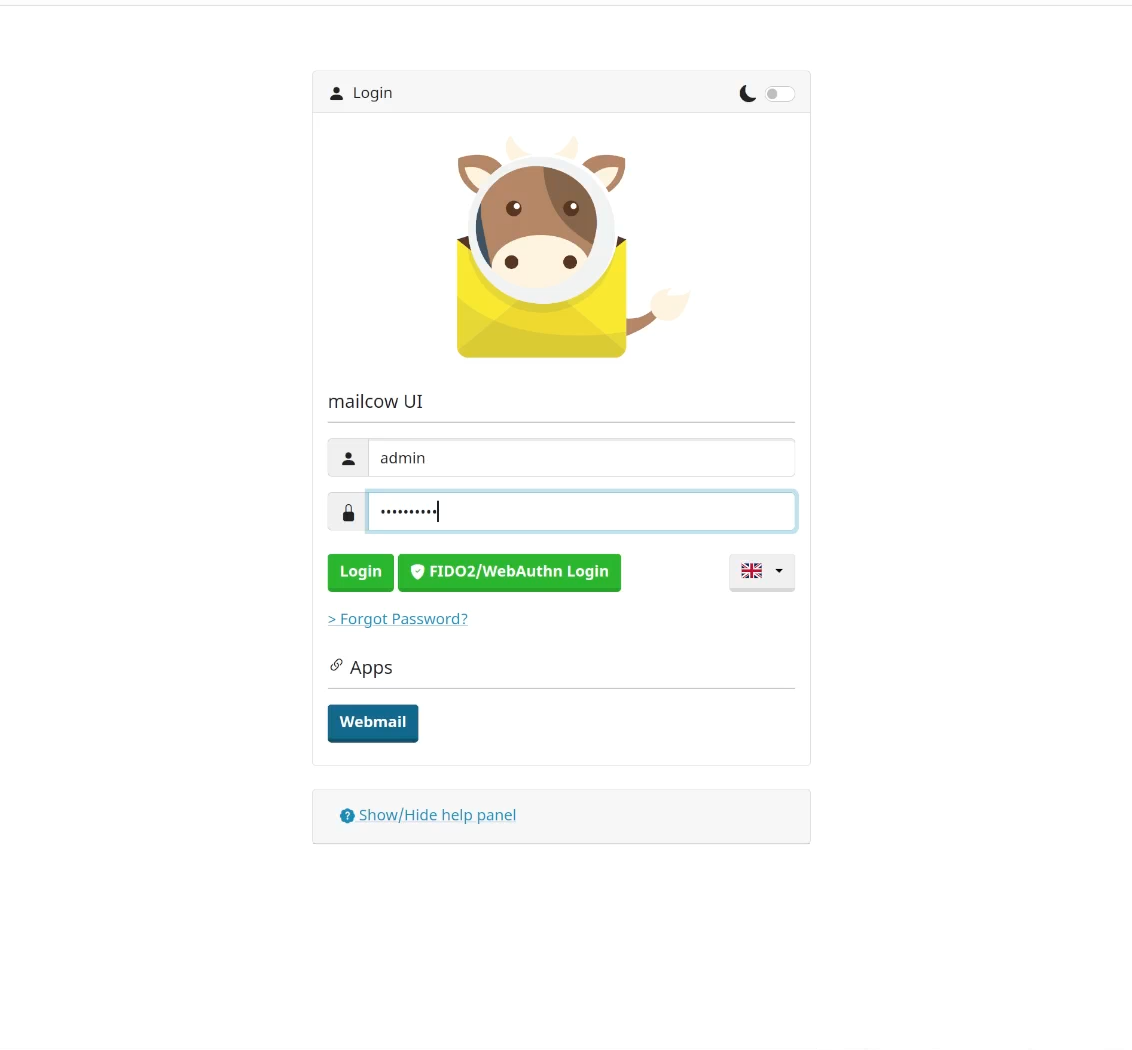Image resolution: width=1132 pixels, height=1050 pixels.
Task: Click the link icon beside Apps
Action: point(336,665)
